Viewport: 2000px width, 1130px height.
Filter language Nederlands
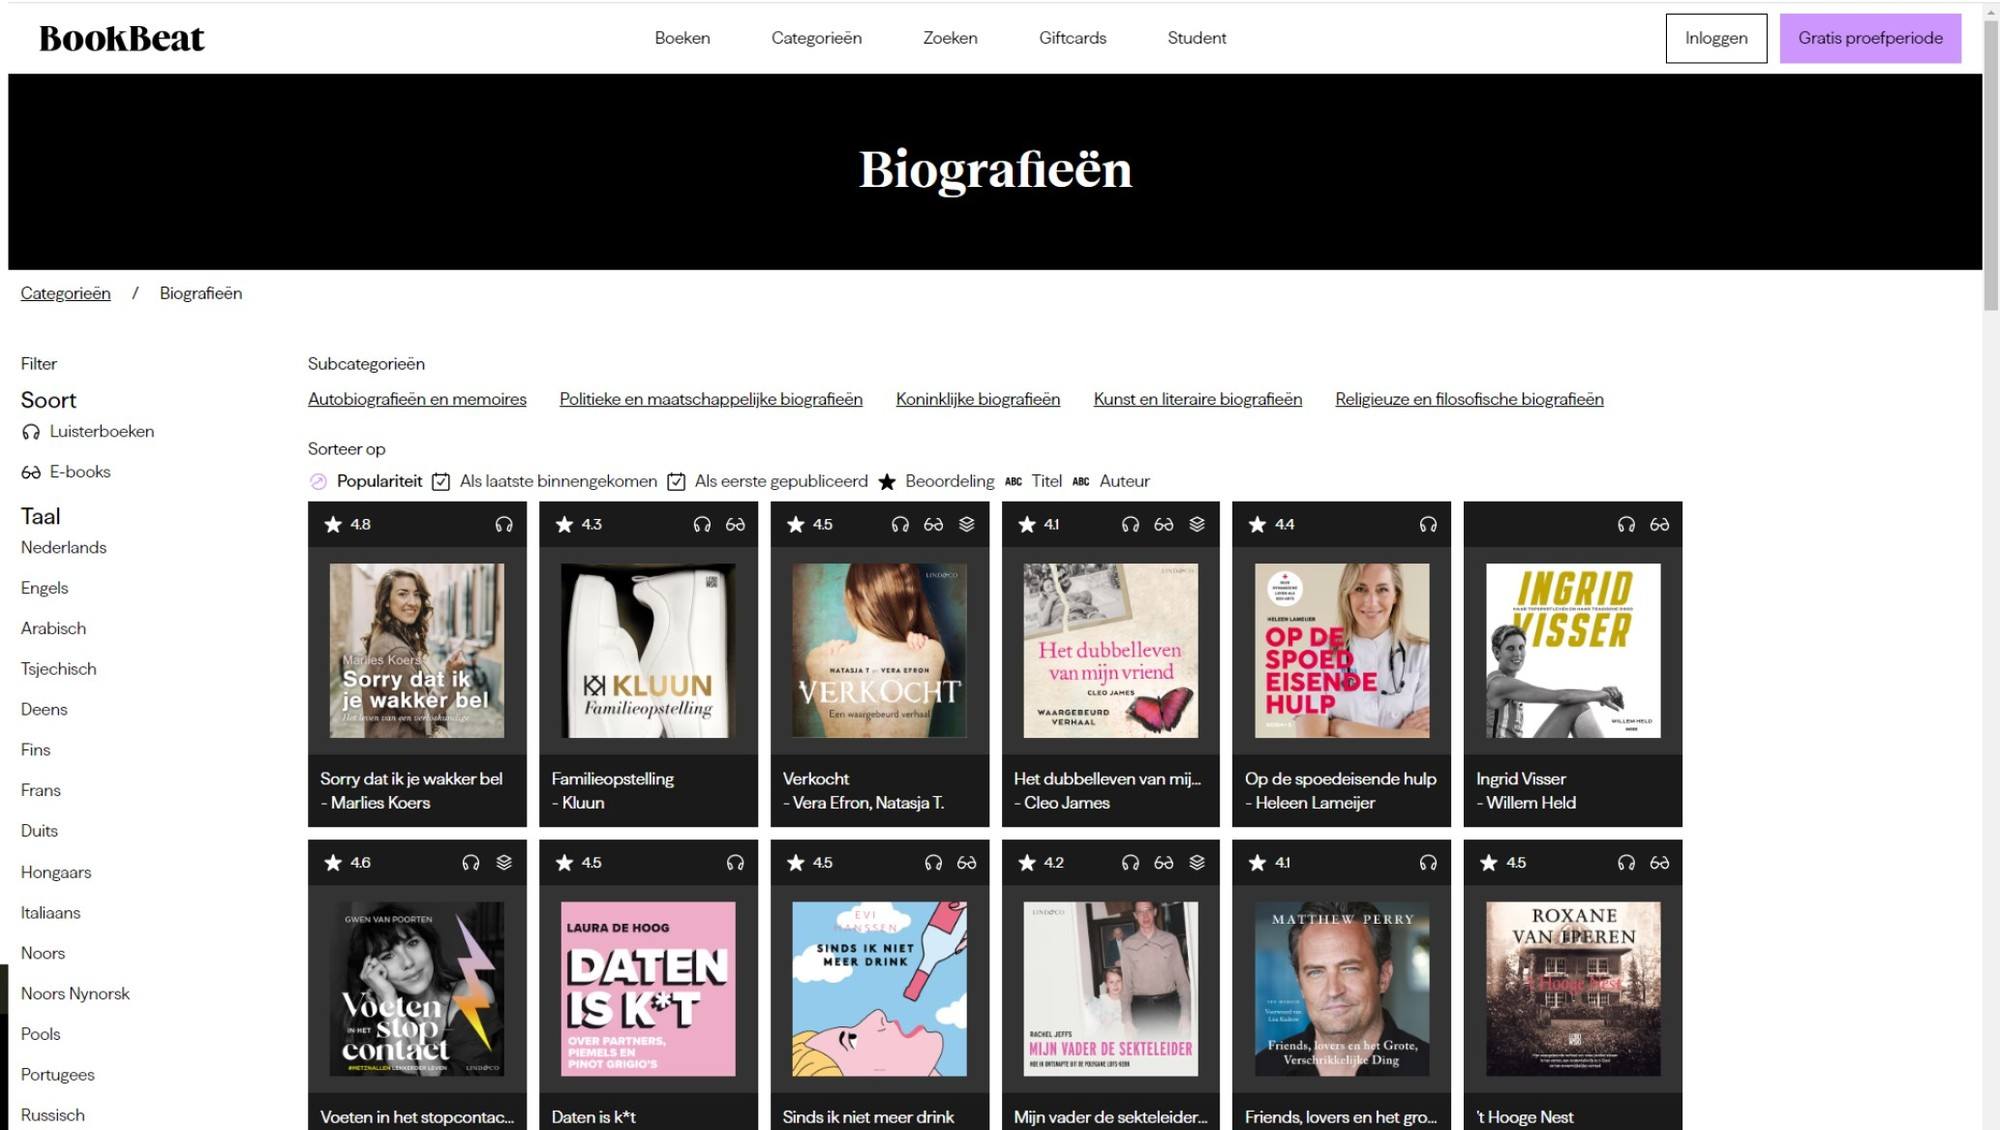(x=63, y=548)
